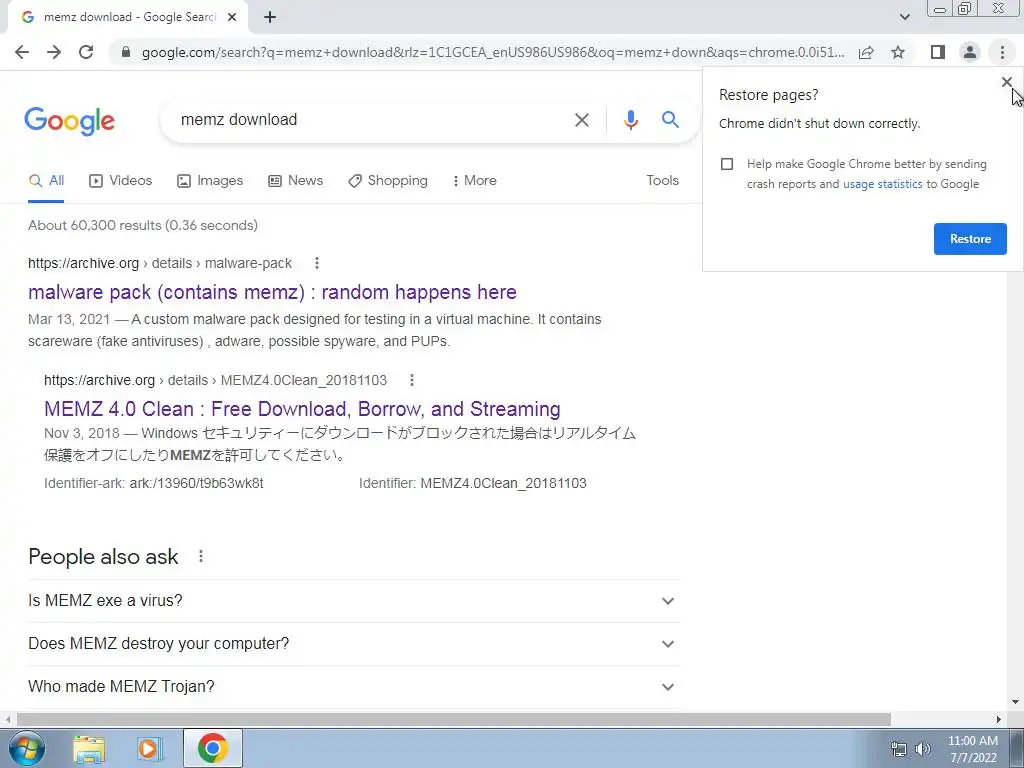
Task: Click the volume speaker tray icon
Action: [923, 749]
